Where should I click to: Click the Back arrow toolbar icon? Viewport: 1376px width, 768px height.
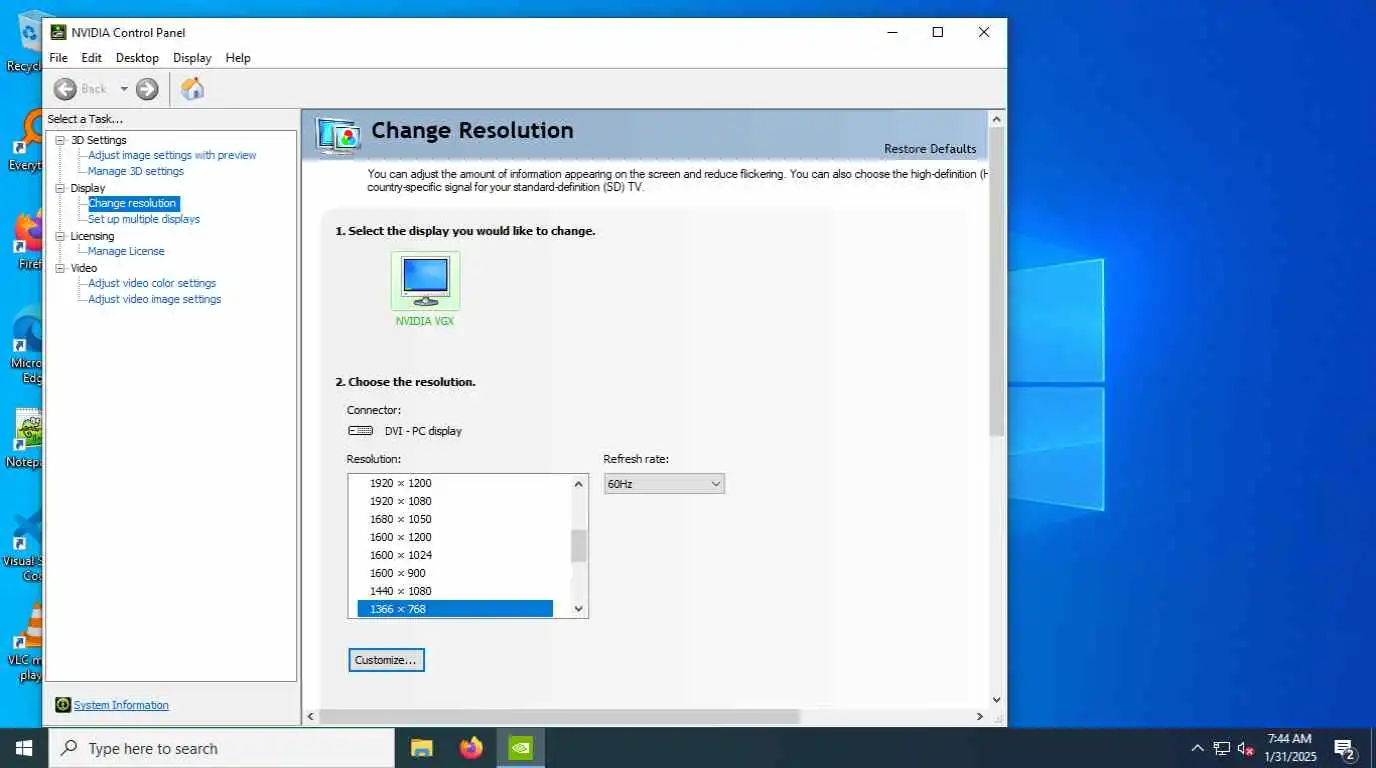(65, 89)
